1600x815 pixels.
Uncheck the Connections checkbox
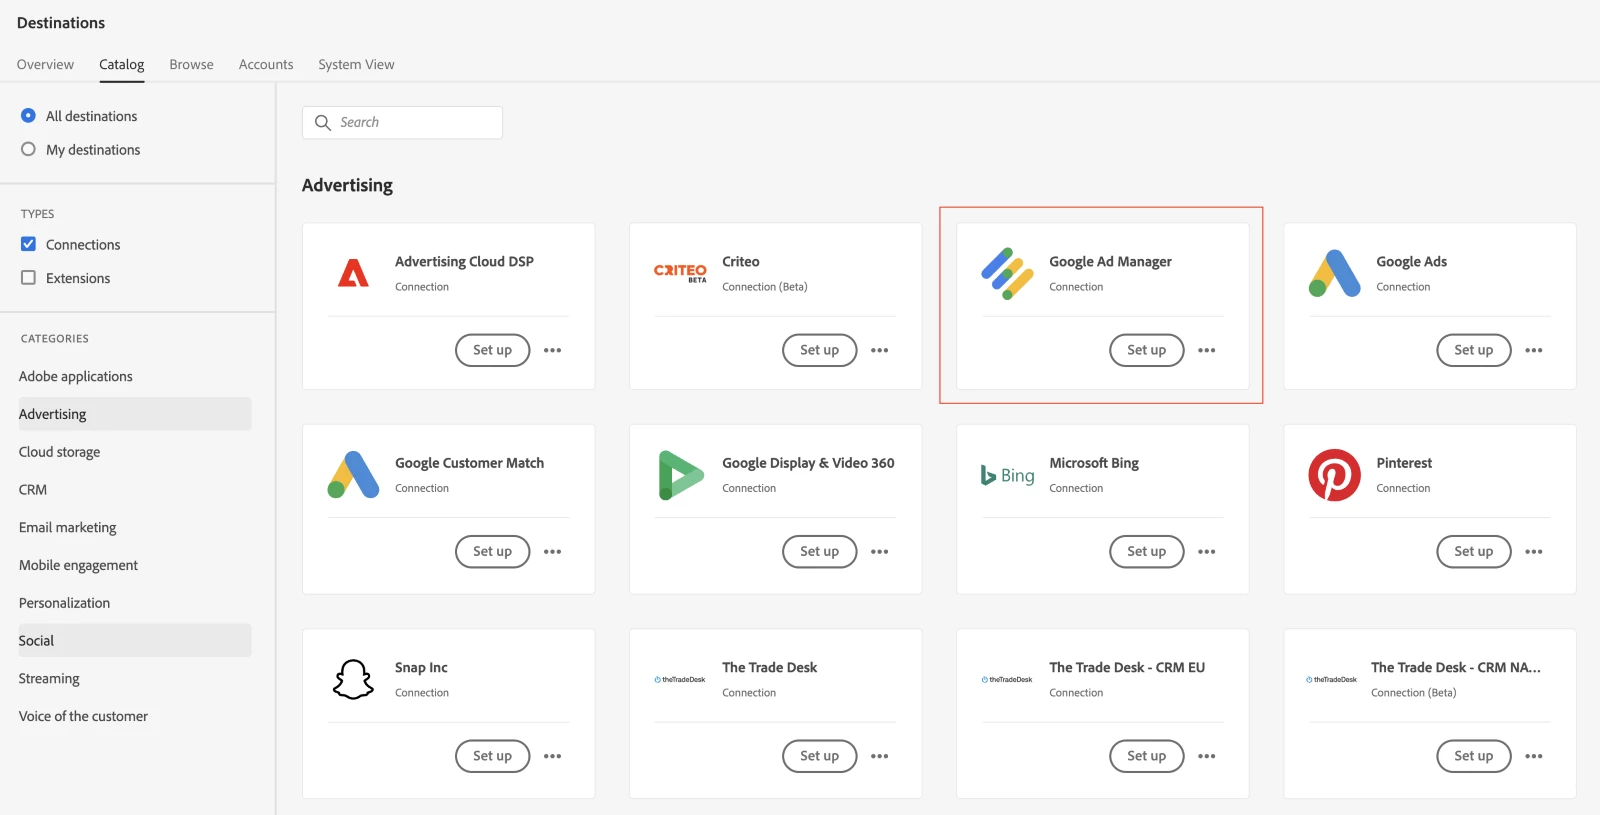(x=28, y=244)
